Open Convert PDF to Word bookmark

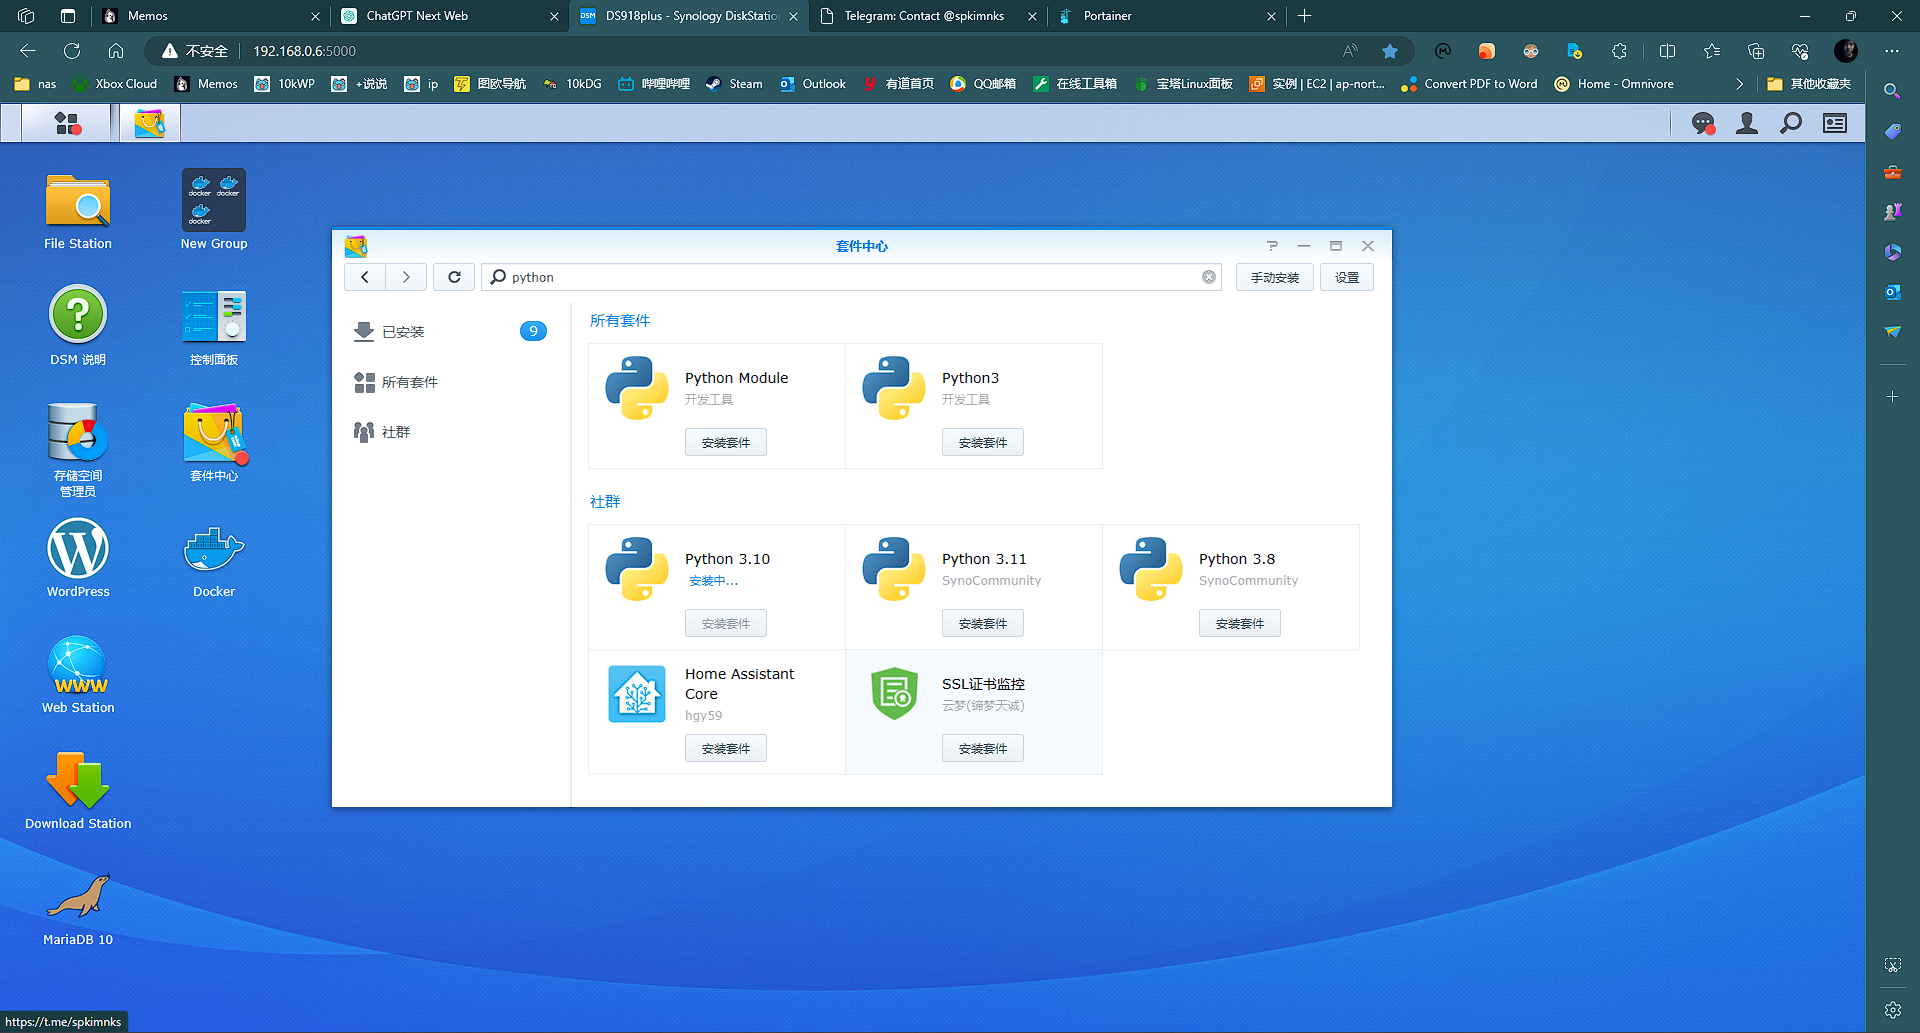[1469, 84]
